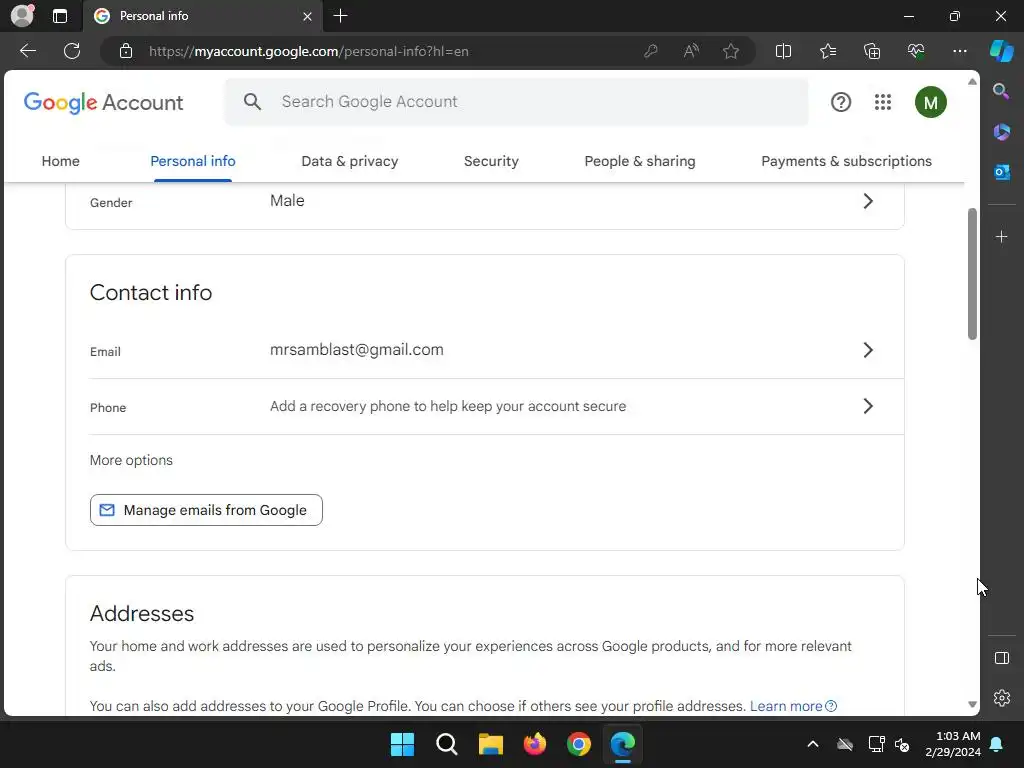
Task: Switch to the Security tab
Action: tap(491, 161)
